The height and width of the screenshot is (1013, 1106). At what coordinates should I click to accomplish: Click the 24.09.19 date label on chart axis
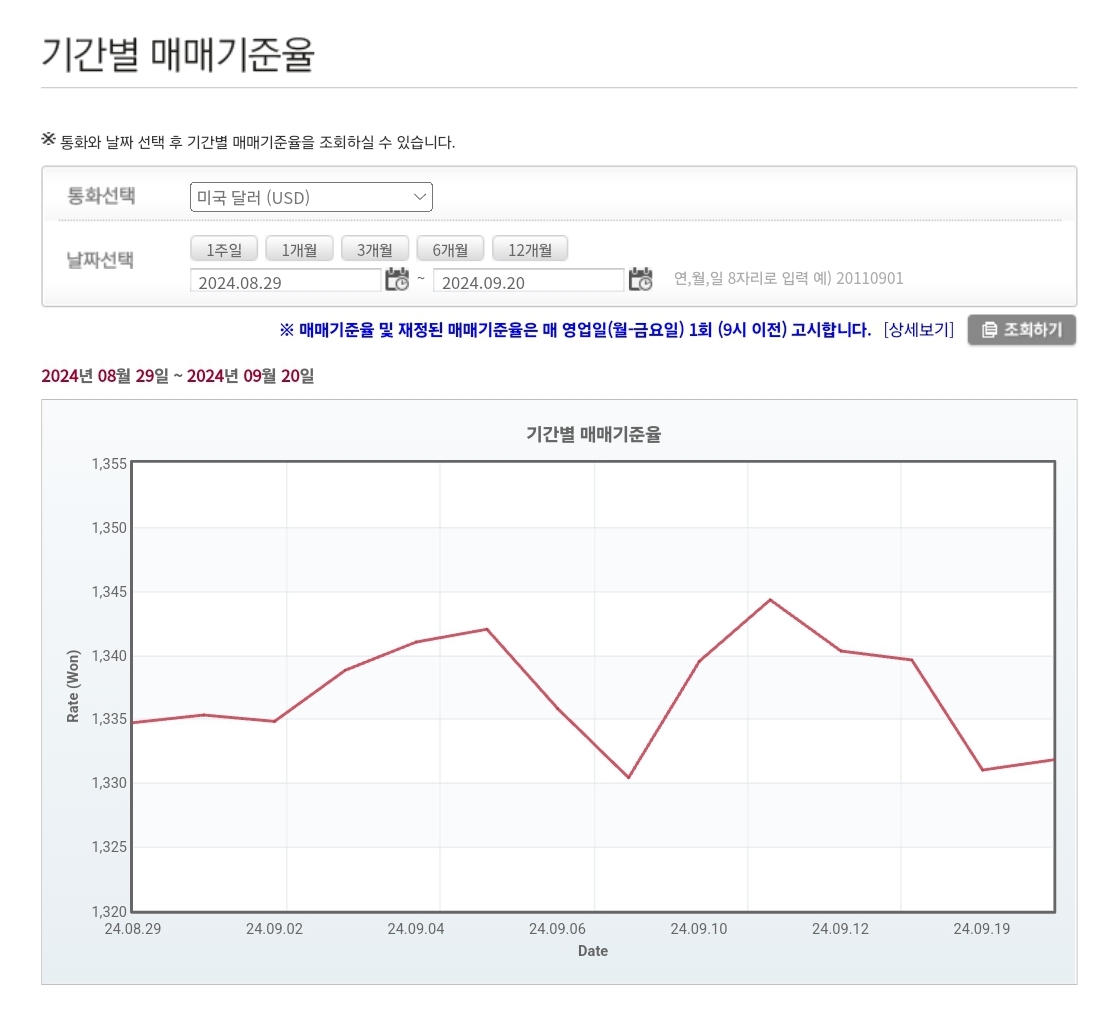pyautogui.click(x=981, y=928)
